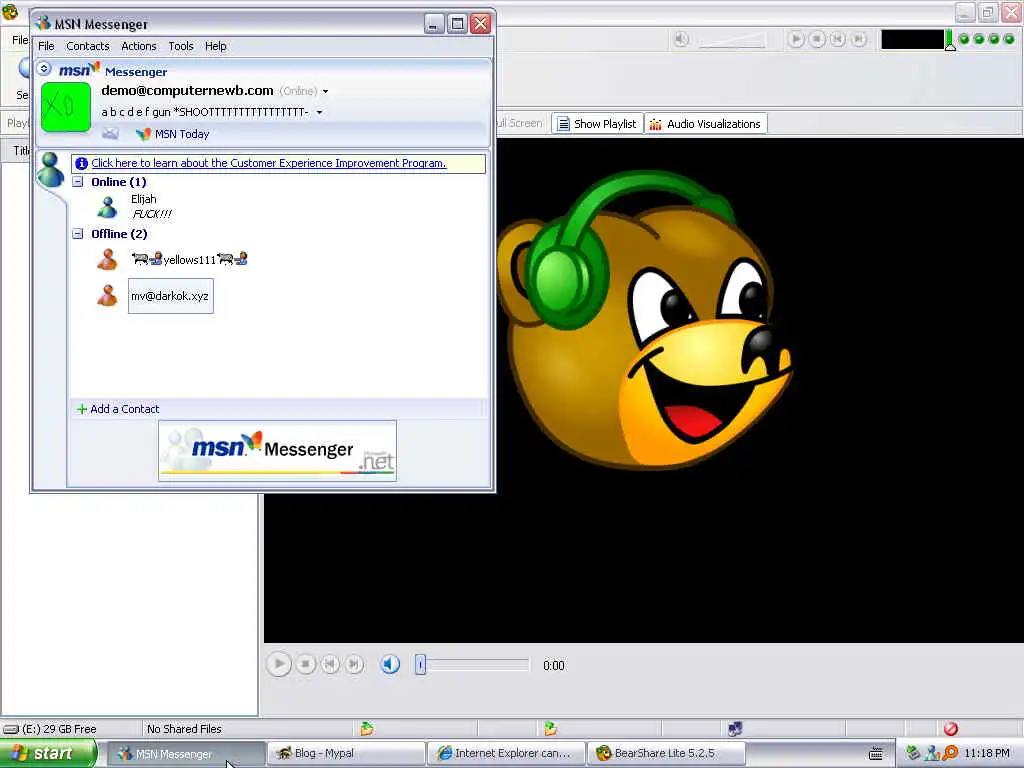Viewport: 1024px width, 768px height.
Task: Open the File menu in MSN Messenger
Action: [46, 46]
